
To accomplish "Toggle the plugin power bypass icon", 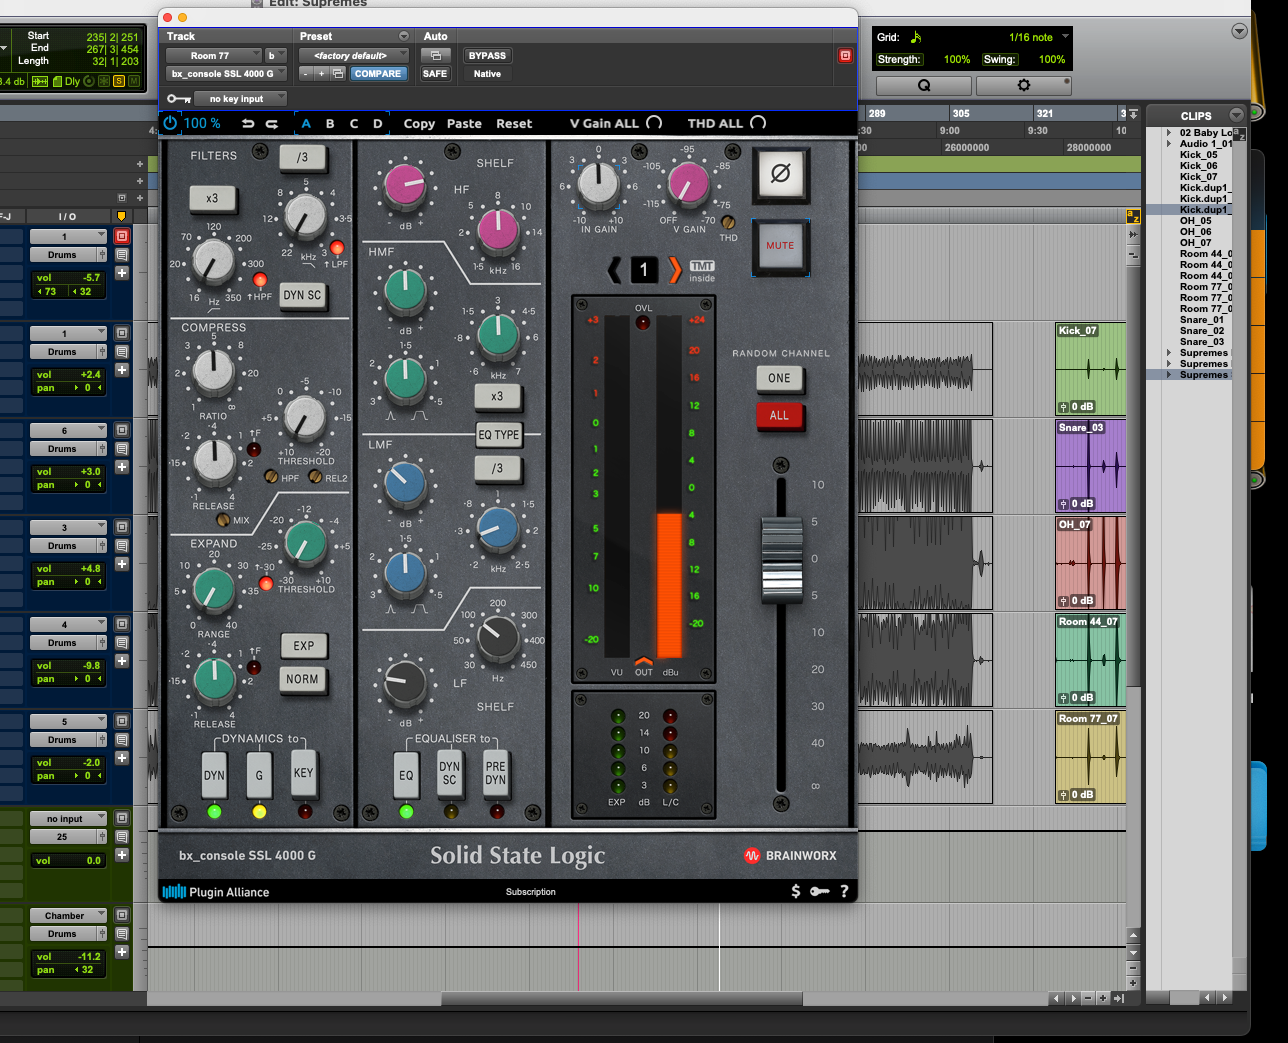I will tap(170, 123).
